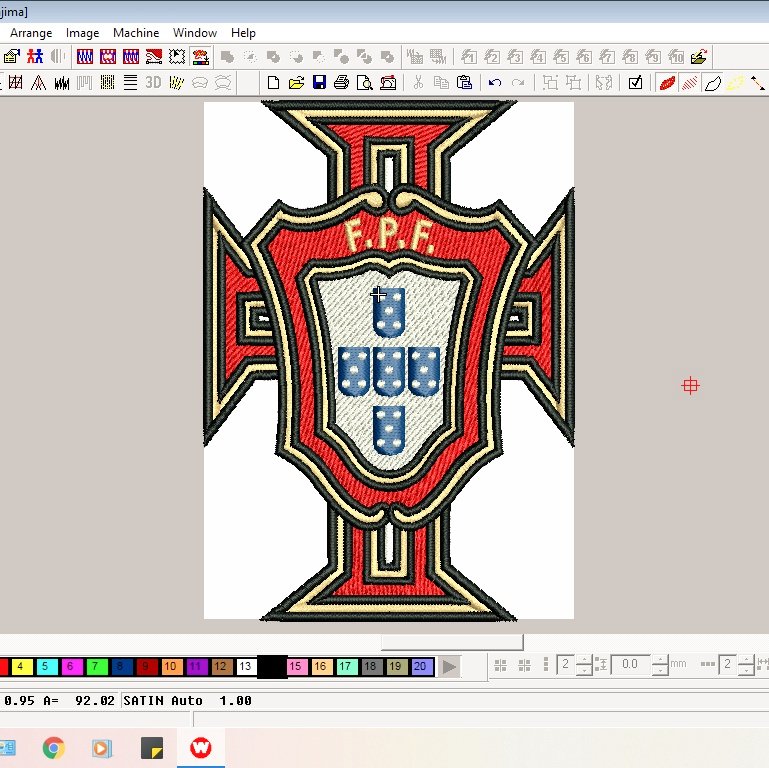Select the triangular radial stitch tool
Screen dimensions: 769x768
38,82
